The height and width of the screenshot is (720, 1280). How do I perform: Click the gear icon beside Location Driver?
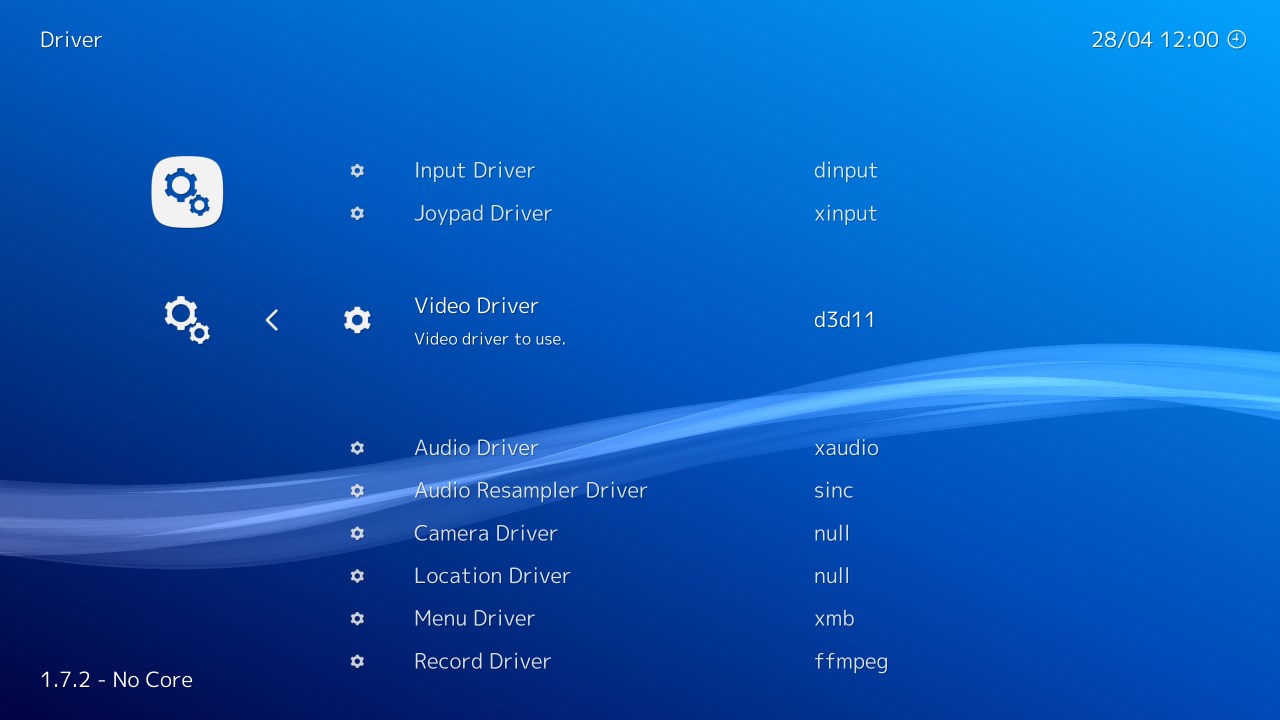[357, 576]
